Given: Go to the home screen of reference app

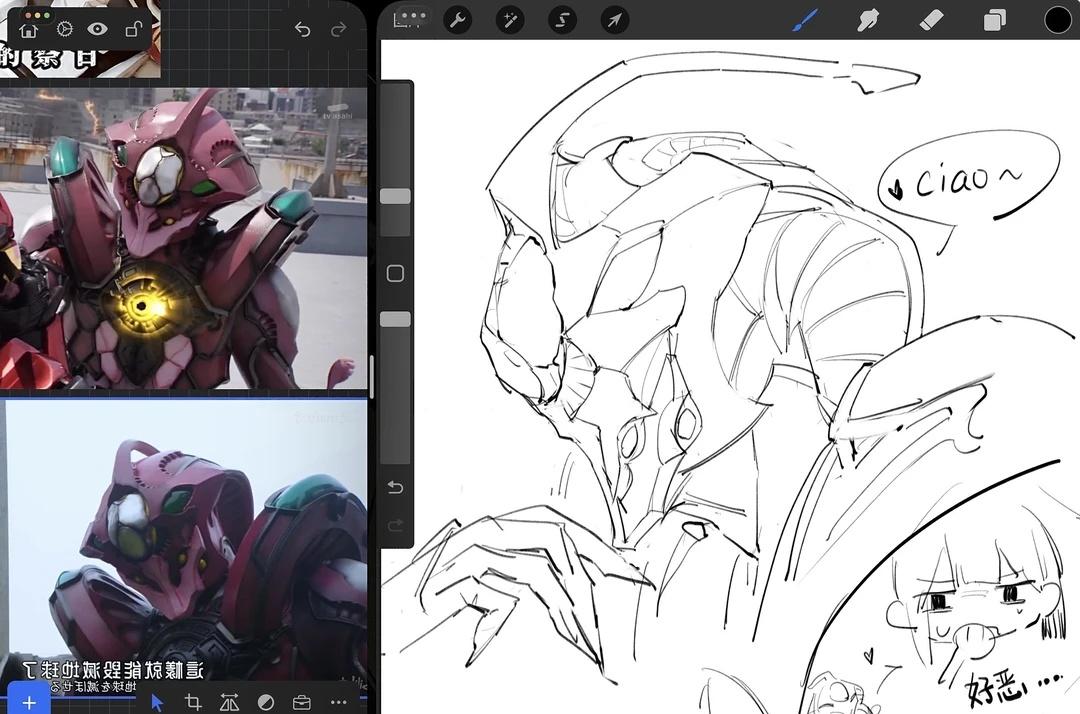Looking at the screenshot, I should (29, 31).
